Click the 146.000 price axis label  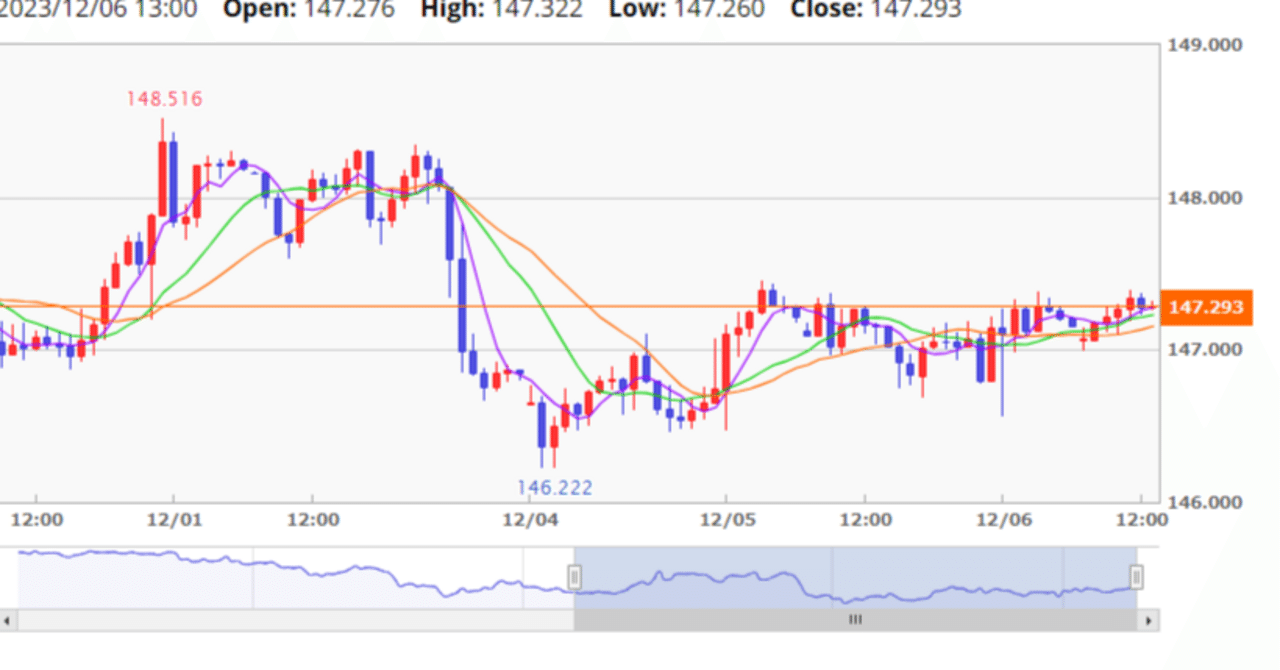pyautogui.click(x=1205, y=502)
